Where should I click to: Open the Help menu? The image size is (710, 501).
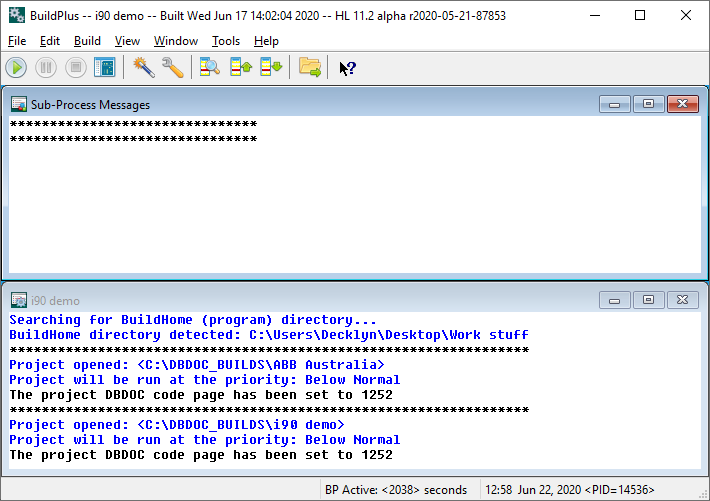click(266, 41)
